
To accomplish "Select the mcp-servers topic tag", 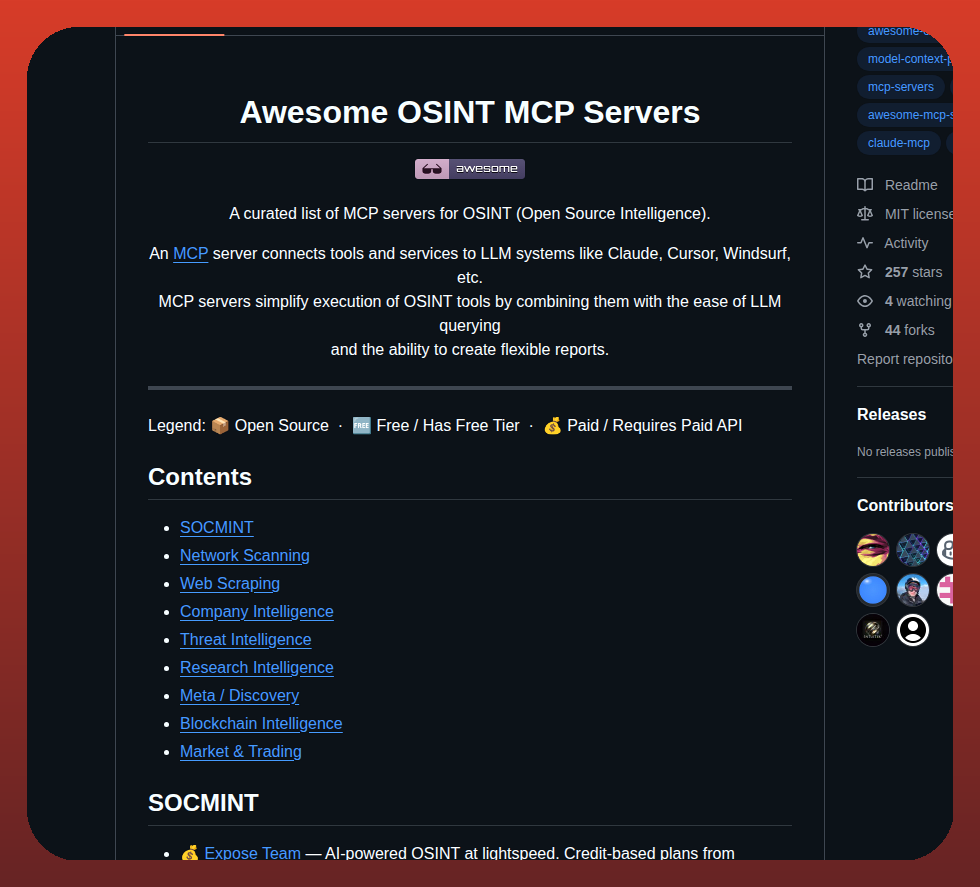I will pyautogui.click(x=901, y=87).
